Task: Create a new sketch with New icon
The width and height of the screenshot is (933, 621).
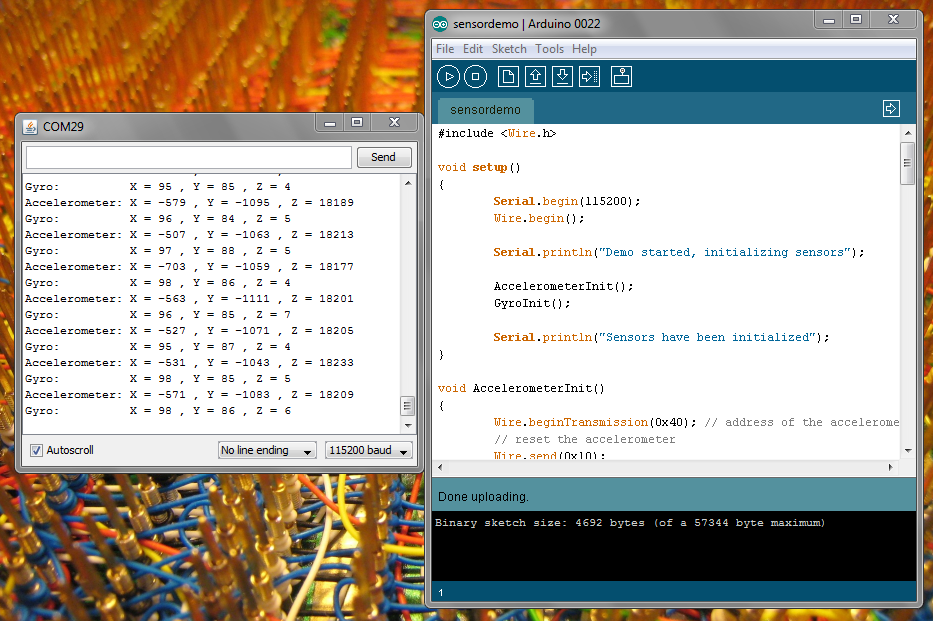Action: pos(508,76)
